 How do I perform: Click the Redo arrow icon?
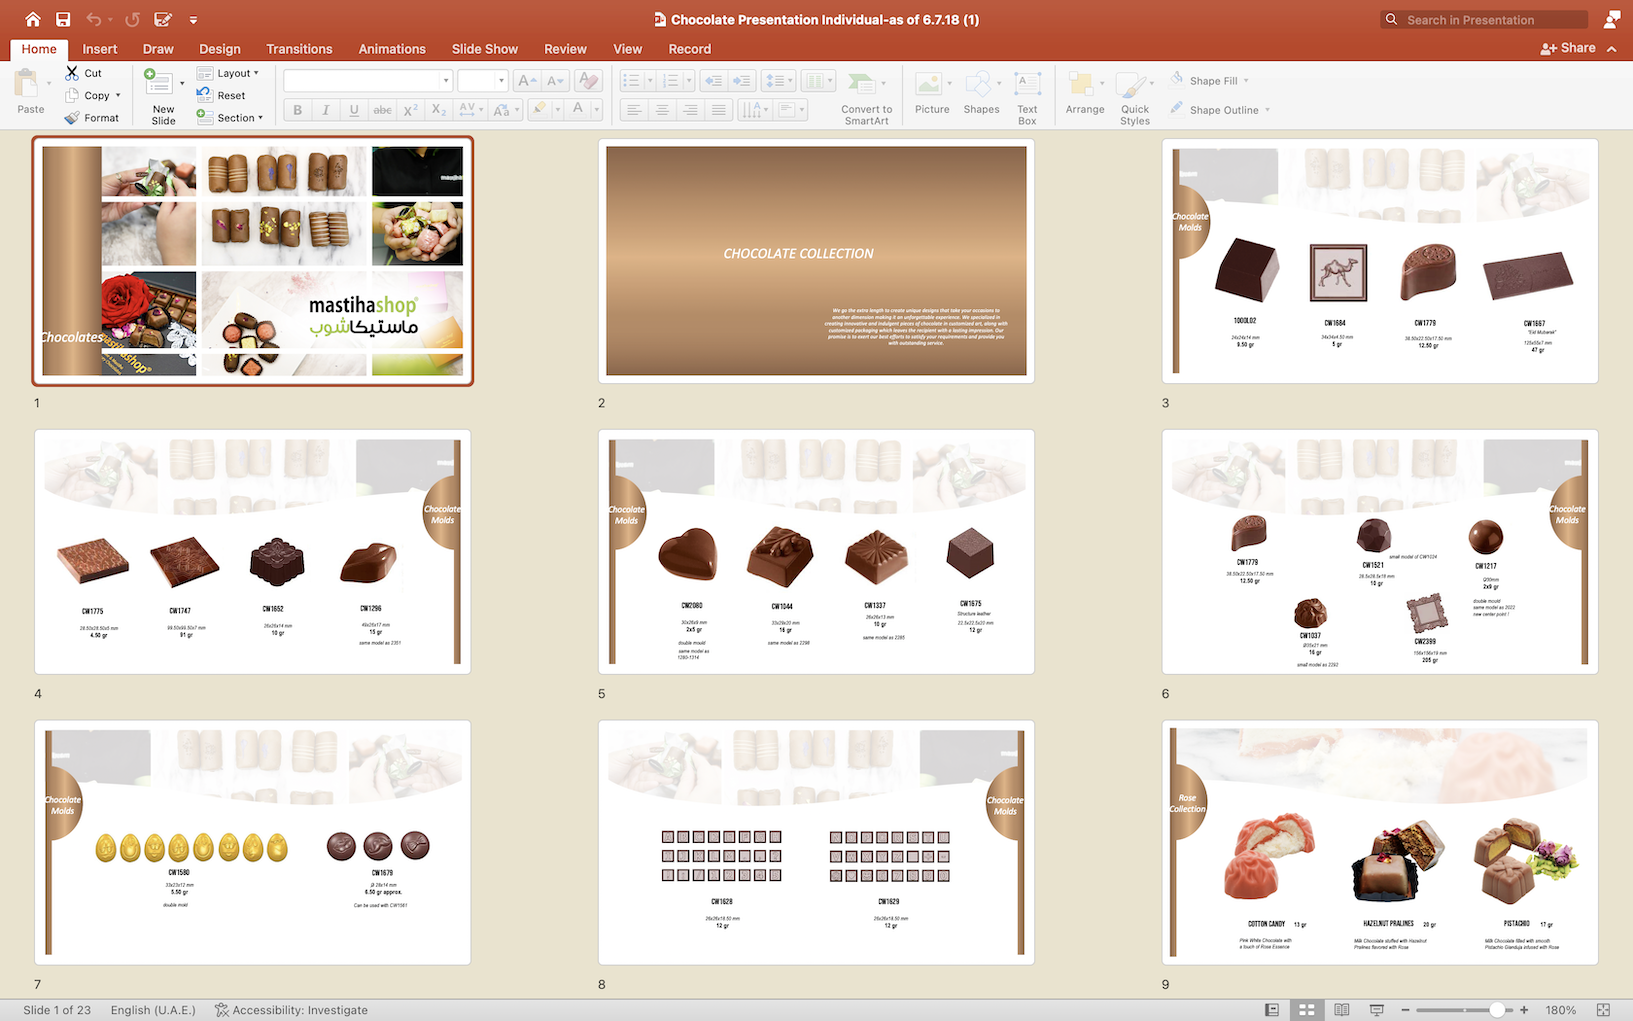(133, 19)
